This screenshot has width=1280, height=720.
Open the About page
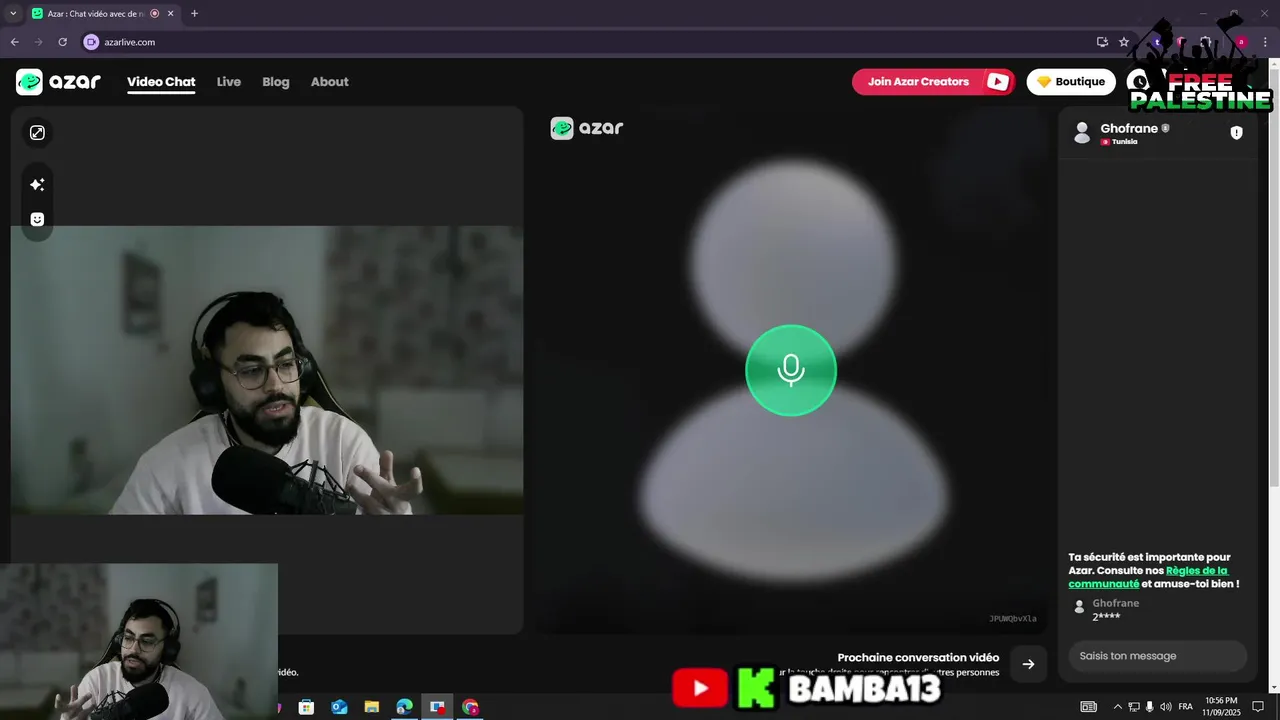tap(329, 82)
